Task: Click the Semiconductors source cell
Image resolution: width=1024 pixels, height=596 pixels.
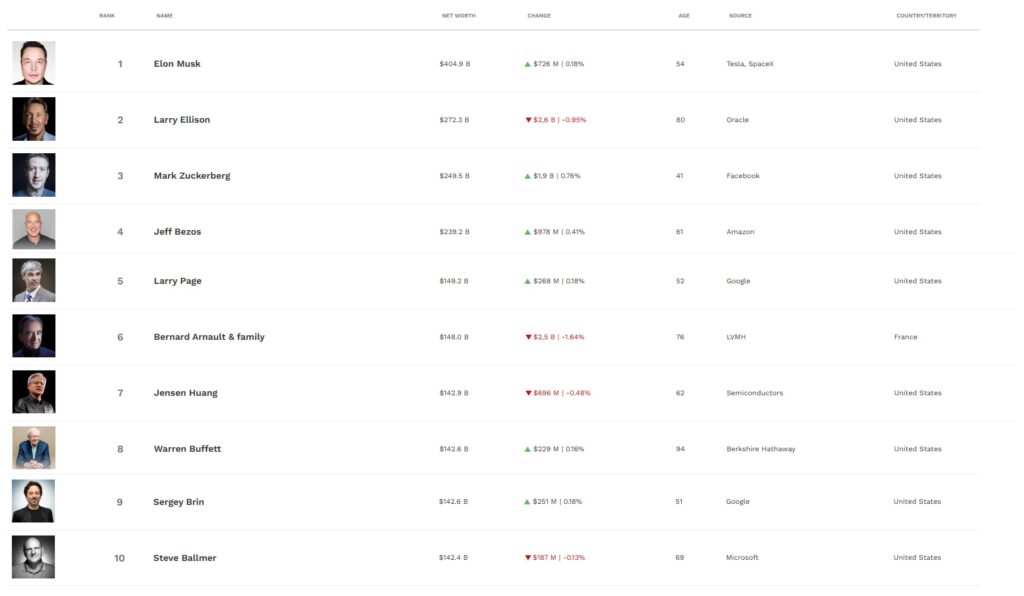Action: pyautogui.click(x=754, y=393)
